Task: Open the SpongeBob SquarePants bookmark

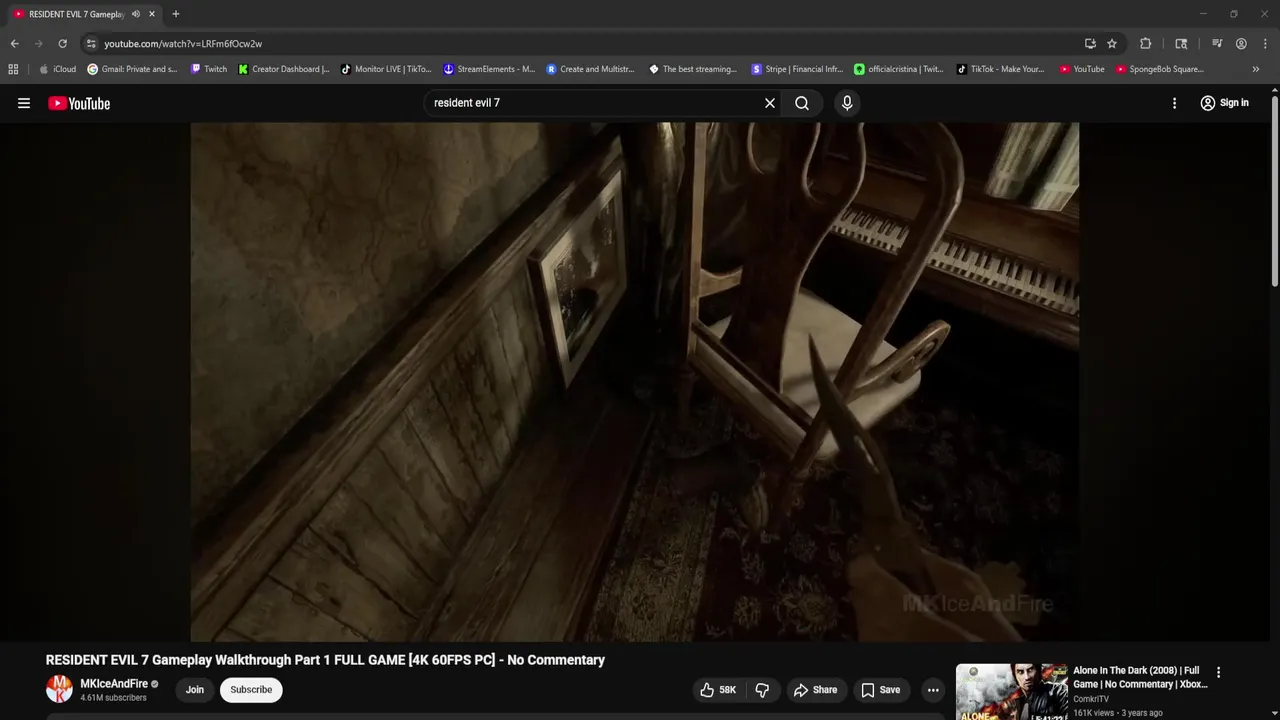Action: coord(1160,69)
